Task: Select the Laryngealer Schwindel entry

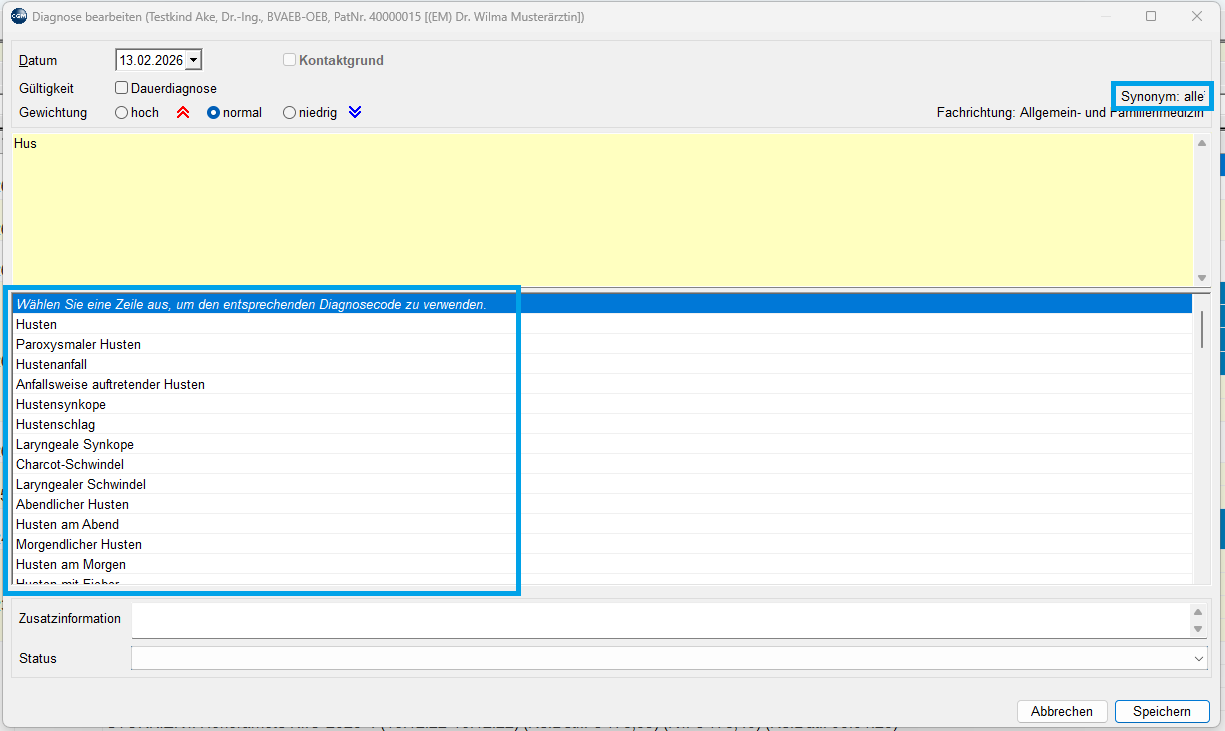Action: coord(81,485)
